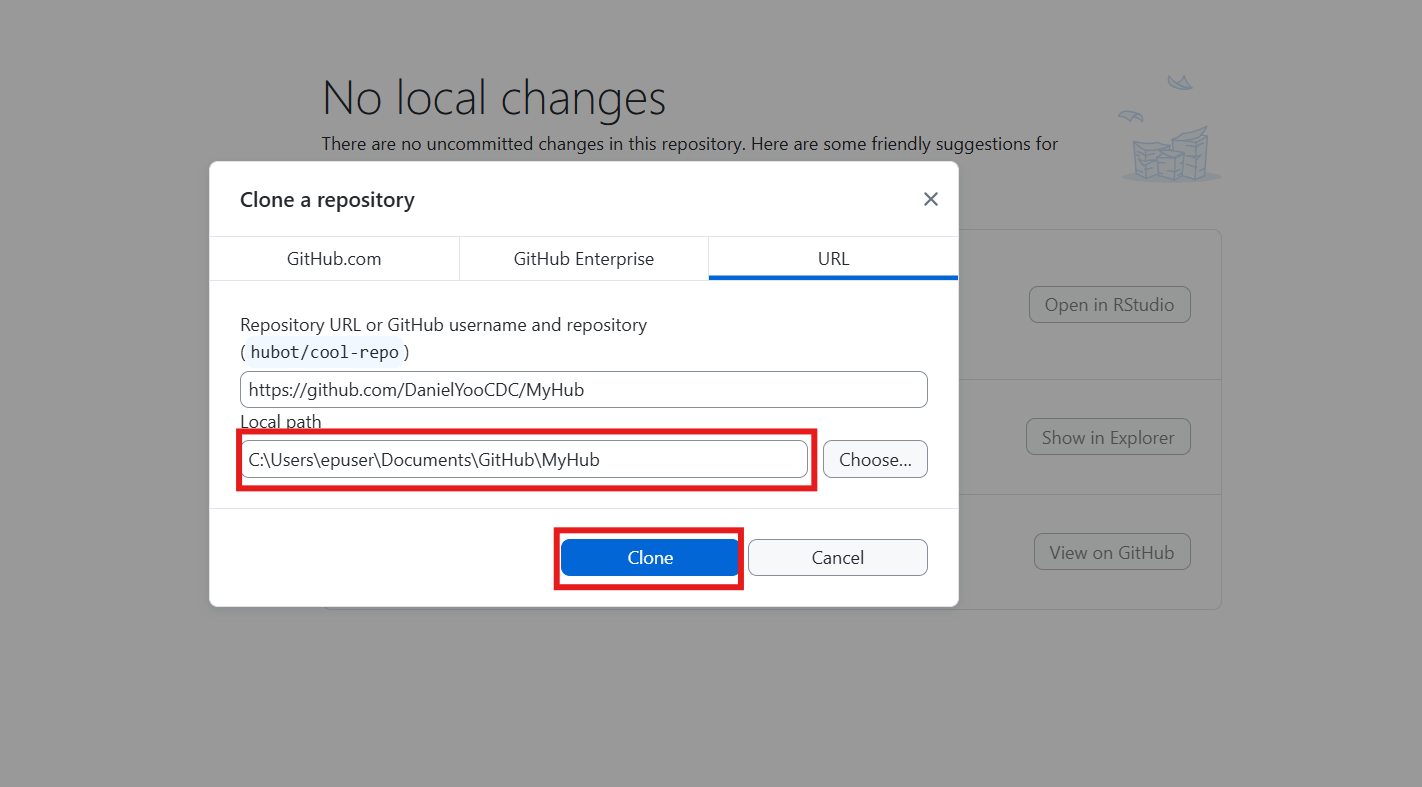
Task: Click the Clone a repository title
Action: (327, 200)
